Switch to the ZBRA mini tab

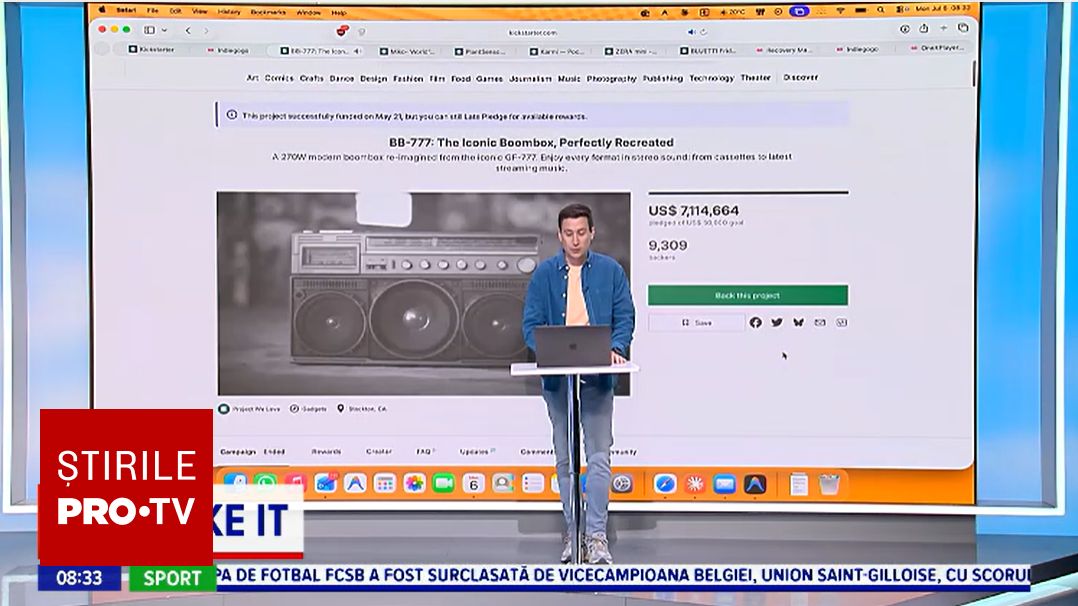(630, 51)
